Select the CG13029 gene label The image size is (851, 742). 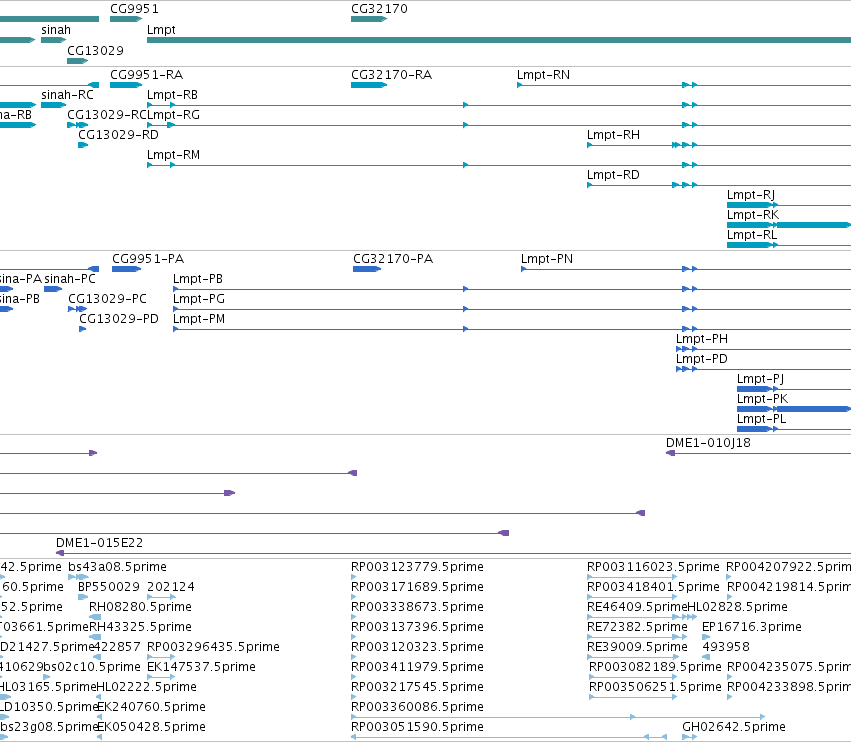click(x=96, y=50)
